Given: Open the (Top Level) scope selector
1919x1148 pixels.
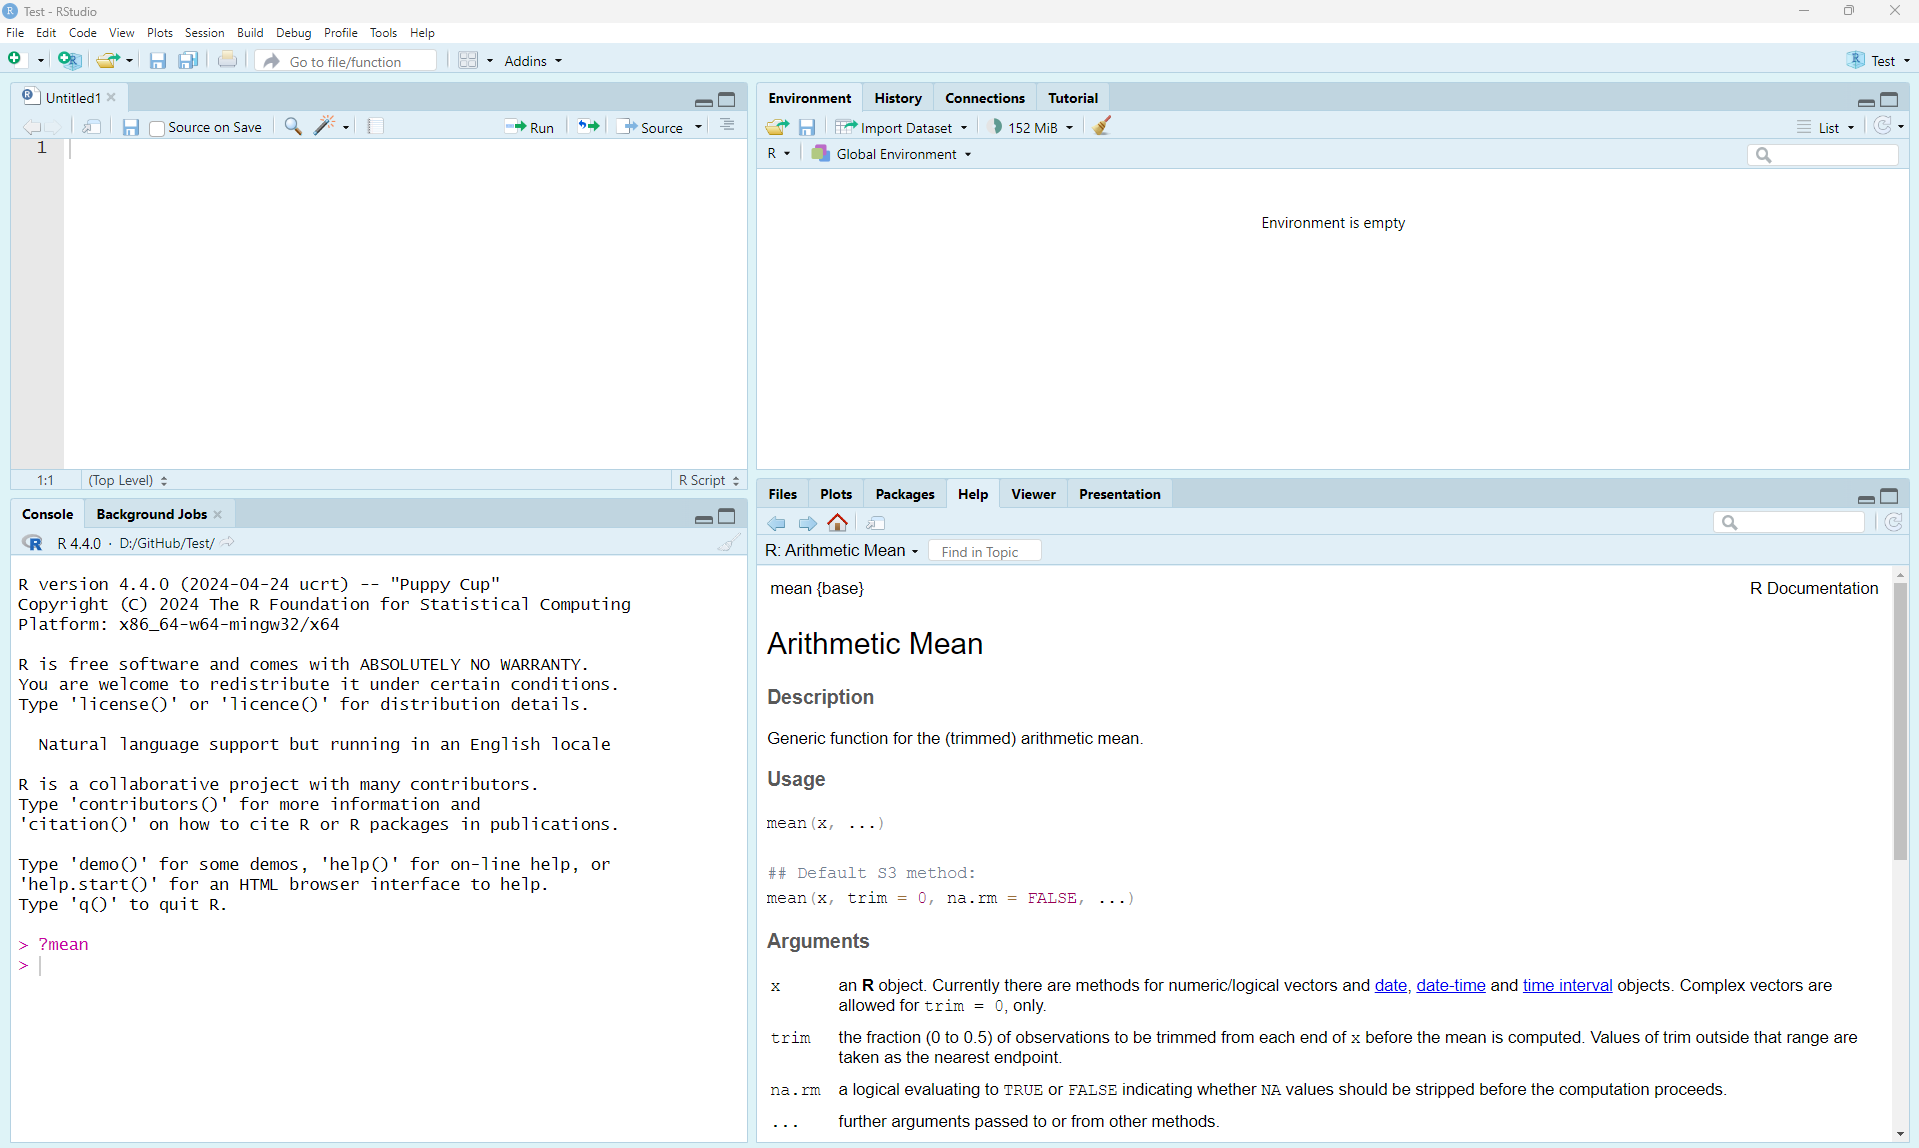Looking at the screenshot, I should (x=128, y=480).
